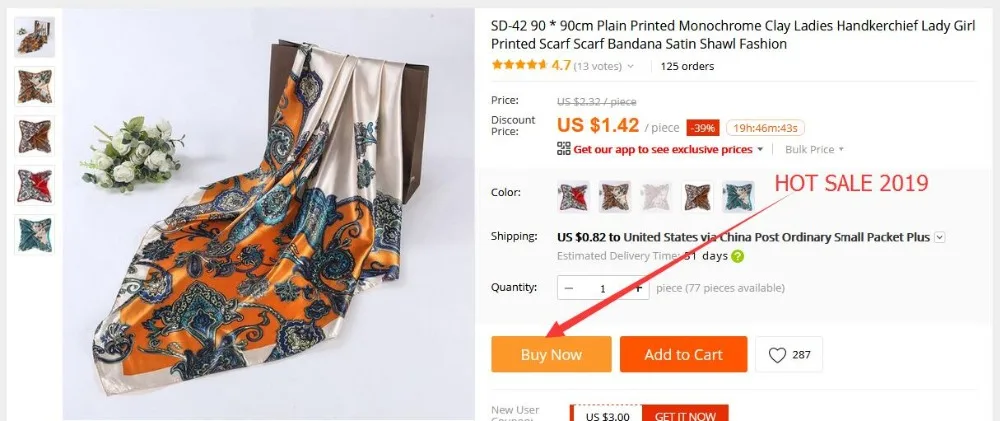Choose the white scarf color swatch
Image resolution: width=1000 pixels, height=421 pixels.
coord(656,196)
